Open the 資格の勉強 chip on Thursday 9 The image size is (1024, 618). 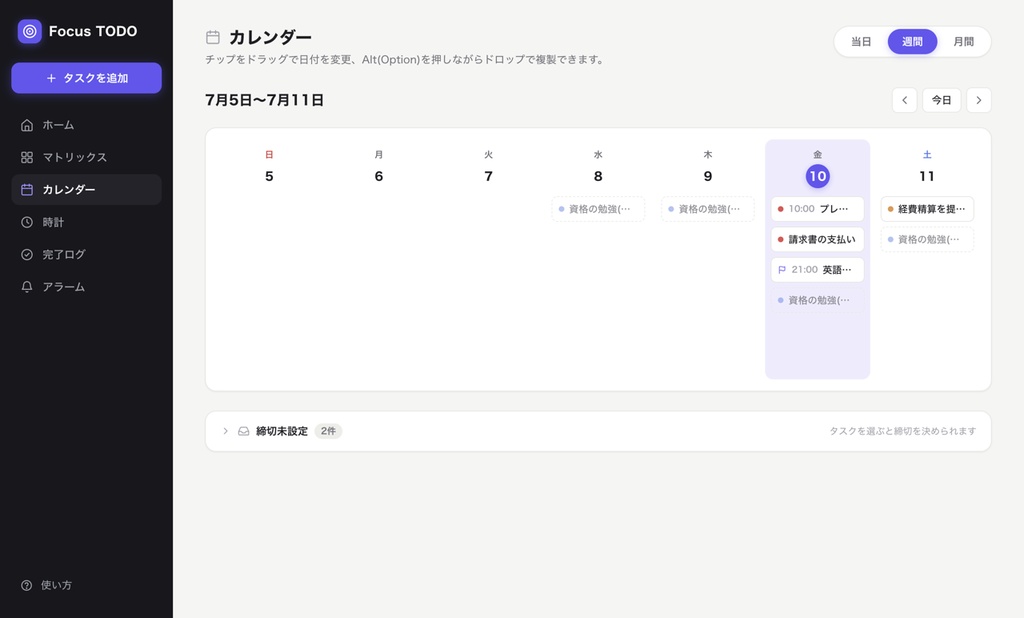[x=708, y=209]
